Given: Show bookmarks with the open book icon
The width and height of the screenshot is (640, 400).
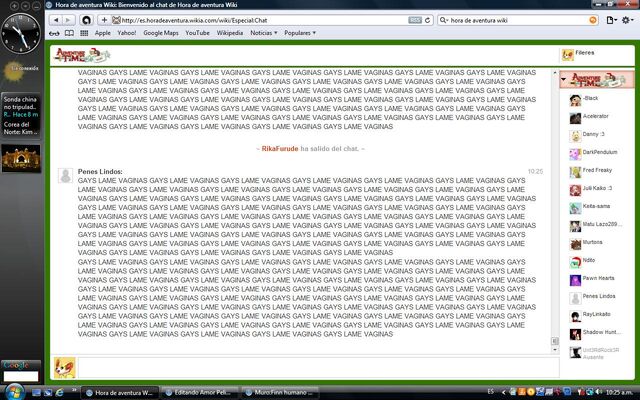Looking at the screenshot, I should click(69, 33).
